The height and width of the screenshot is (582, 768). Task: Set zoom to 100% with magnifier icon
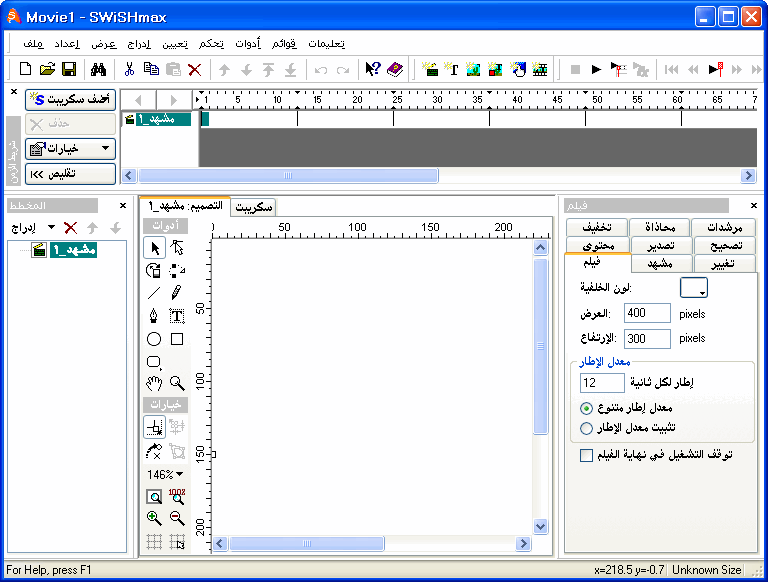coord(177,496)
